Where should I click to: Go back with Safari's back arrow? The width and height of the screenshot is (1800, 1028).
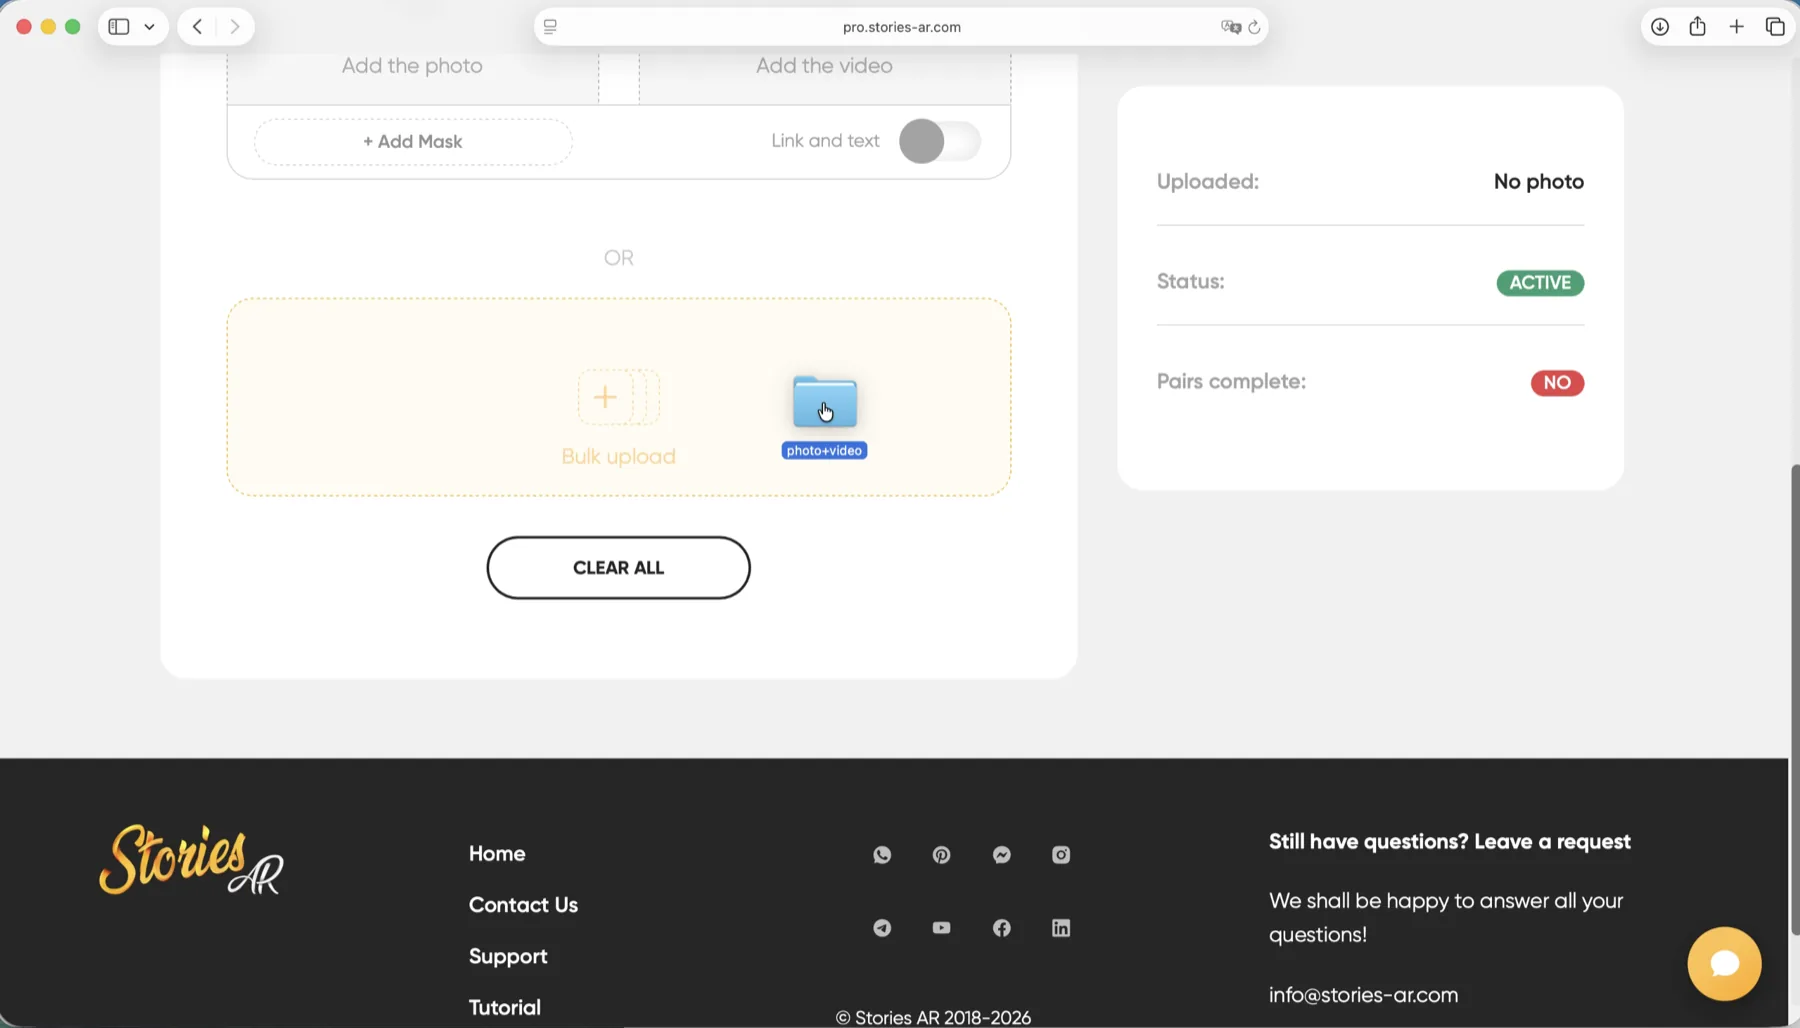pyautogui.click(x=197, y=27)
